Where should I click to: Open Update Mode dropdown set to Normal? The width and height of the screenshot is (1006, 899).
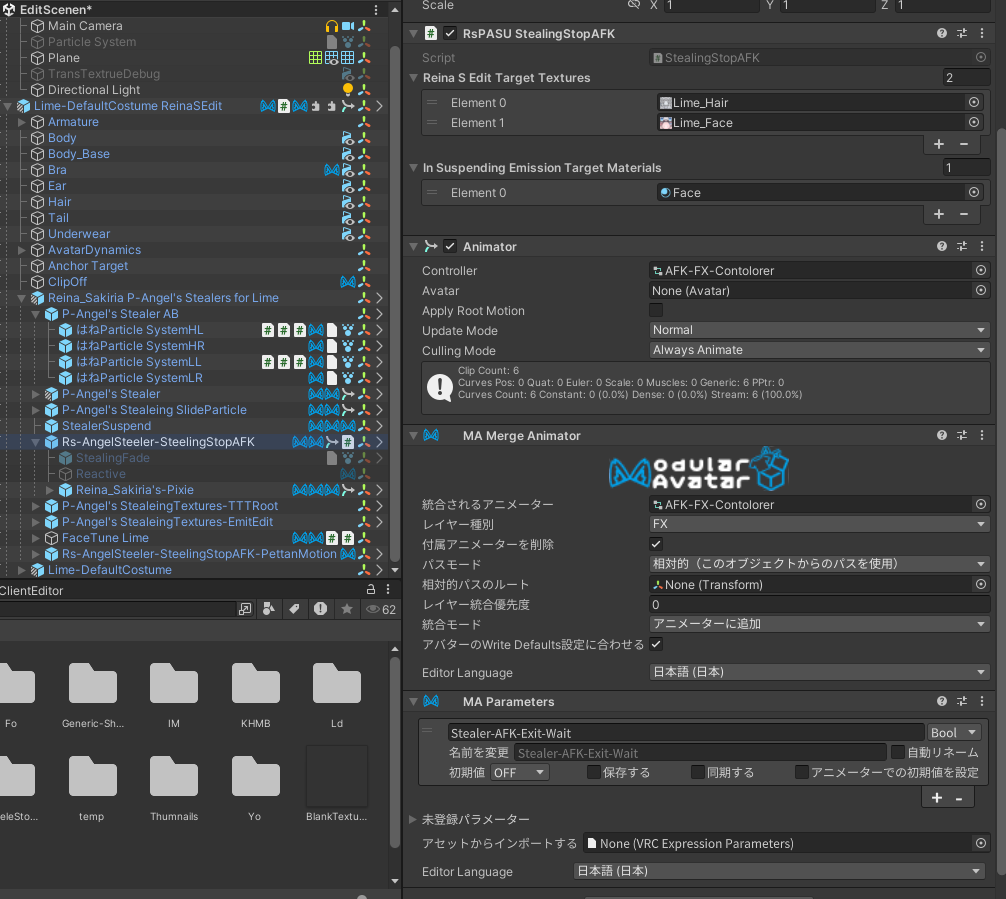(x=820, y=330)
